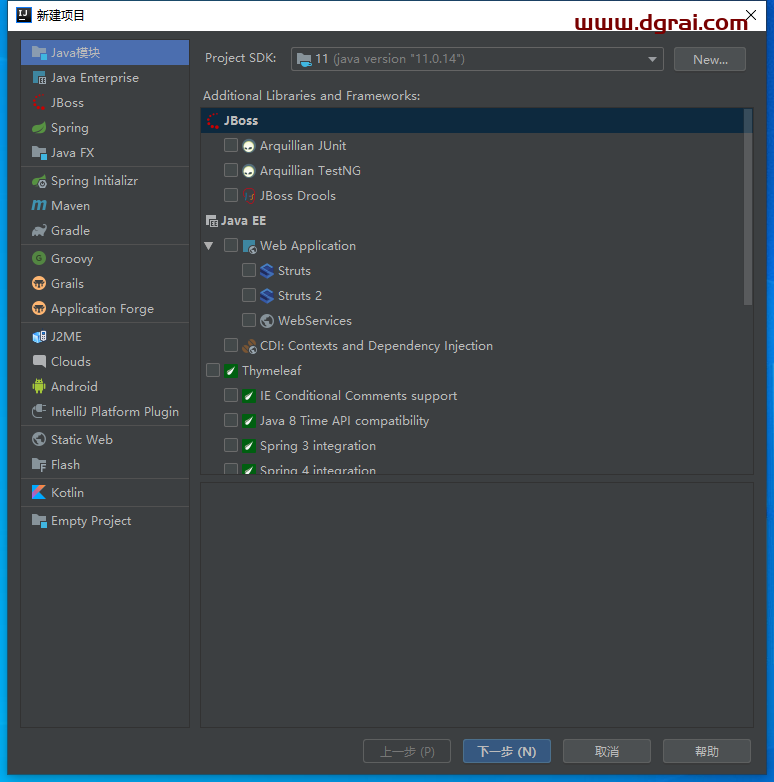Click the Arquillian TestNG alien icon
The image size is (774, 782).
[248, 171]
